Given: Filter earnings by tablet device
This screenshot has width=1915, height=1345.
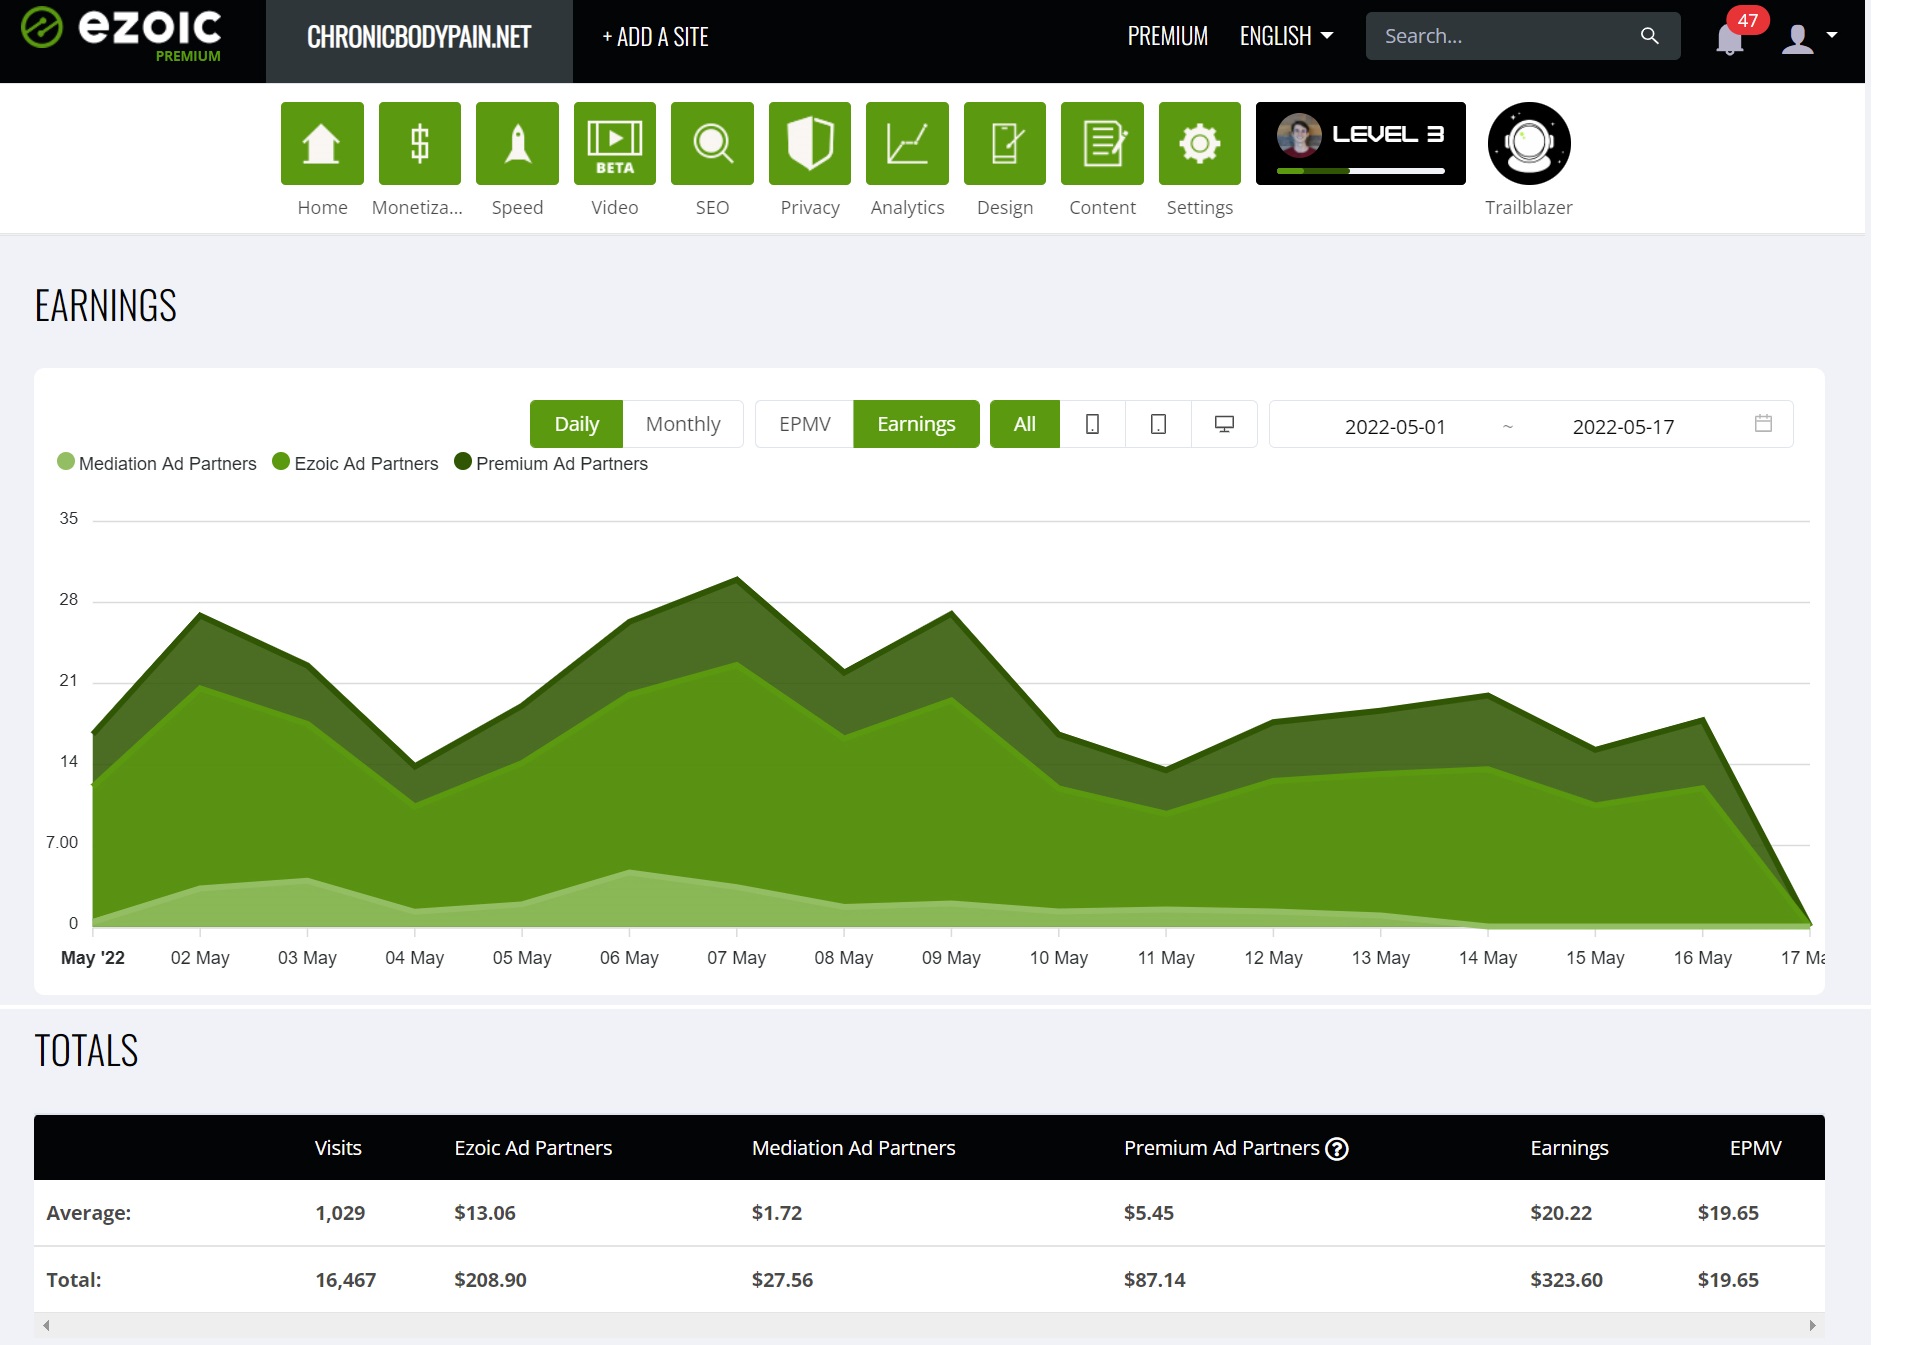Looking at the screenshot, I should pyautogui.click(x=1158, y=424).
